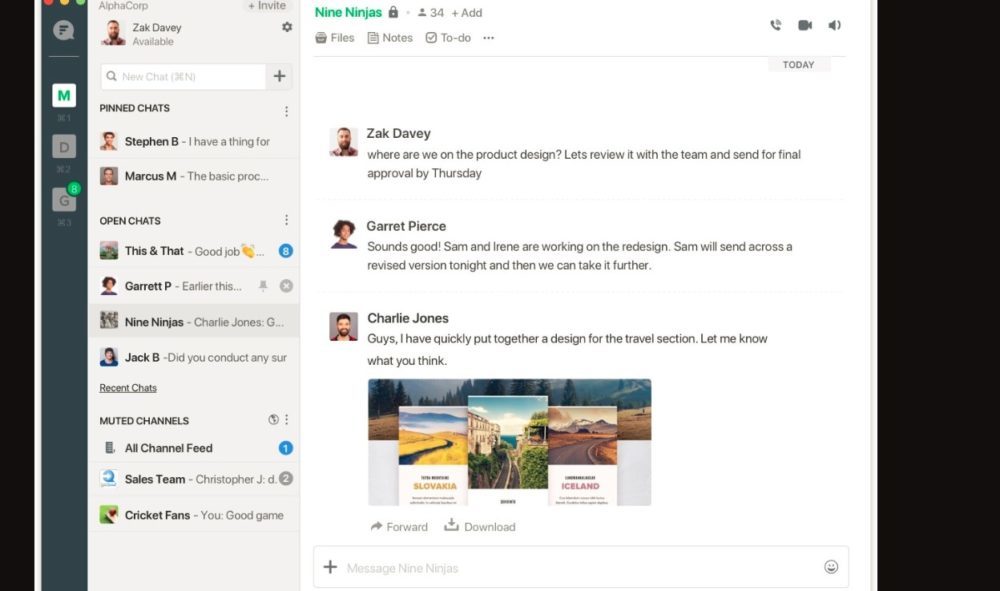Switch to the Notes tab
Viewport: 1000px width, 591px height.
click(390, 38)
